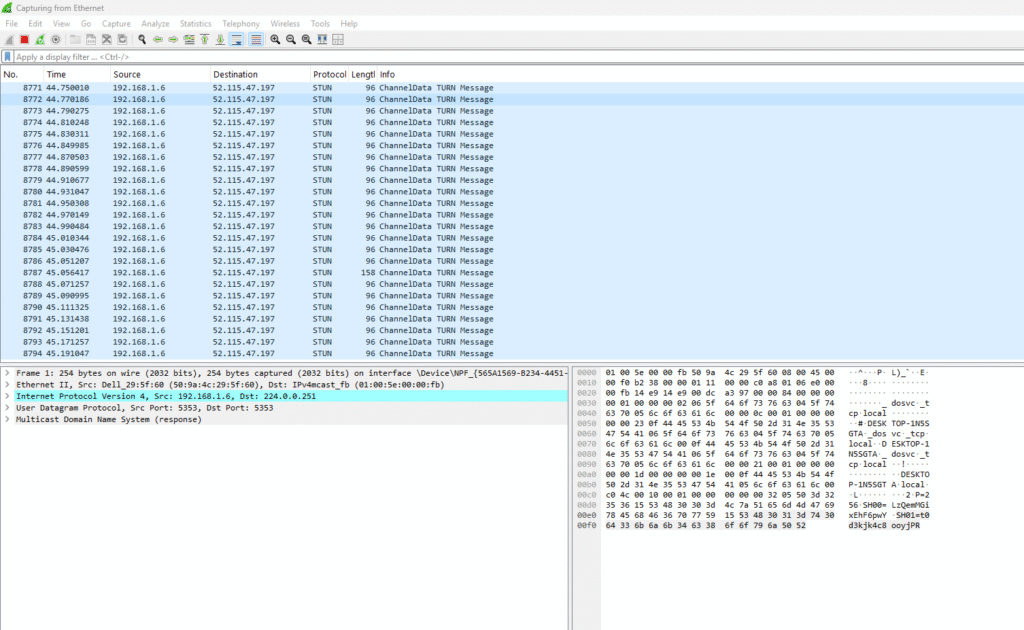Click the Find a packet magnifier icon
Image resolution: width=1024 pixels, height=630 pixels.
(143, 39)
